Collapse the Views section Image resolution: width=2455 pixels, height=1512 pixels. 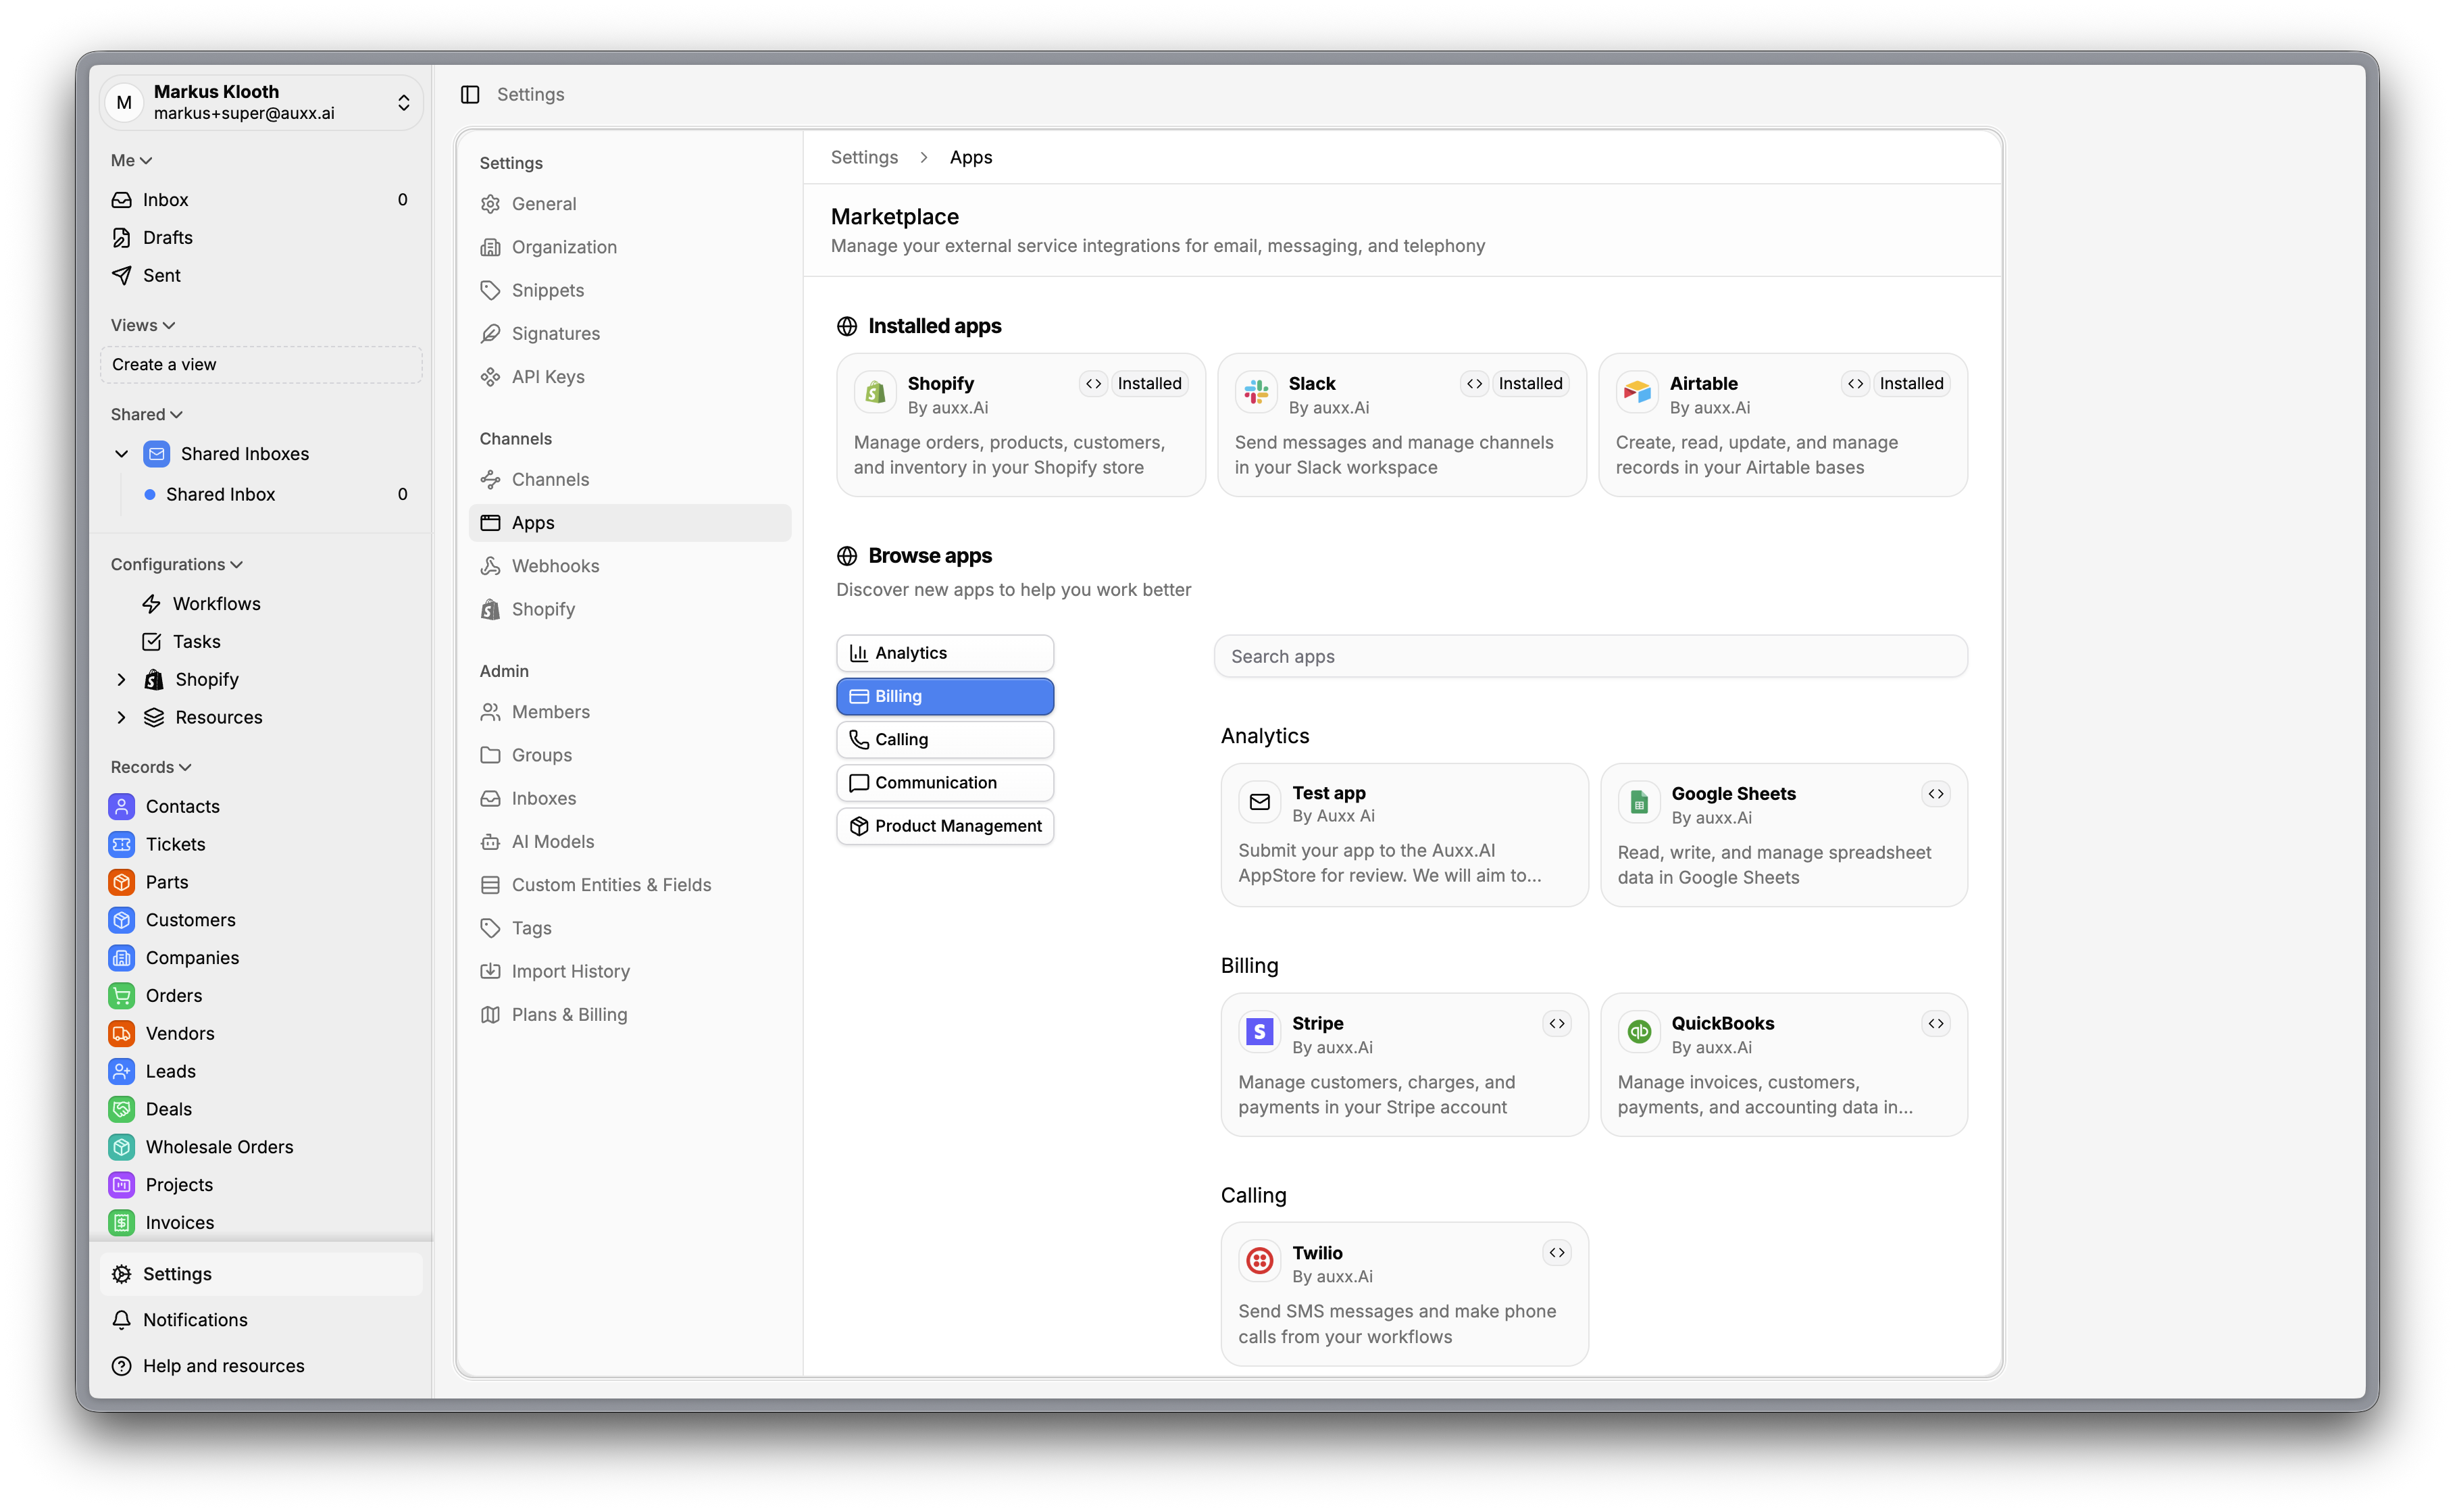(143, 325)
